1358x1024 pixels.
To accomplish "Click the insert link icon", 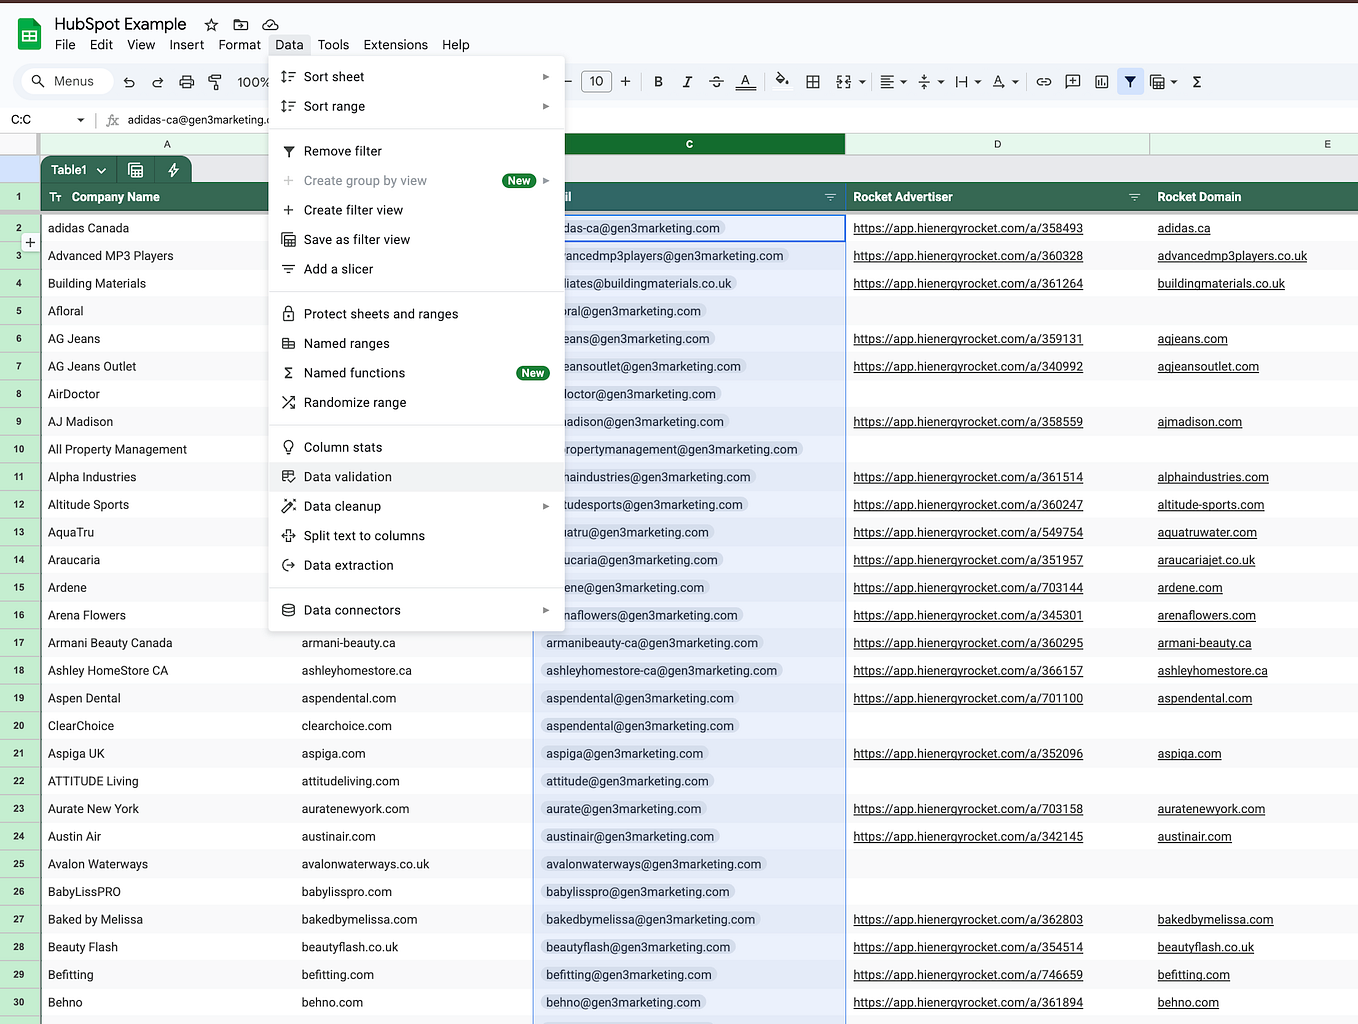I will coord(1044,81).
